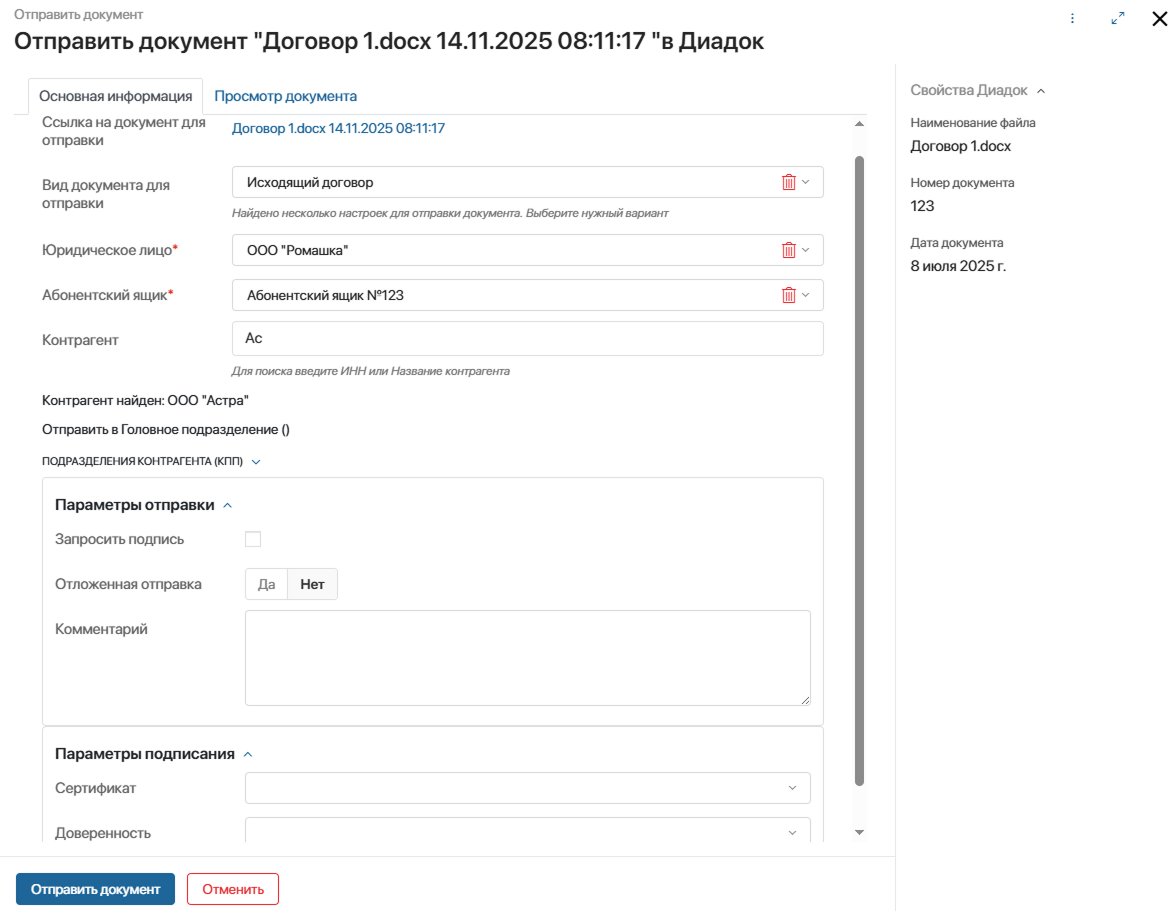This screenshot has height=911, width=1173.
Task: Open Вид документа dropdown arrow
Action: tap(806, 182)
